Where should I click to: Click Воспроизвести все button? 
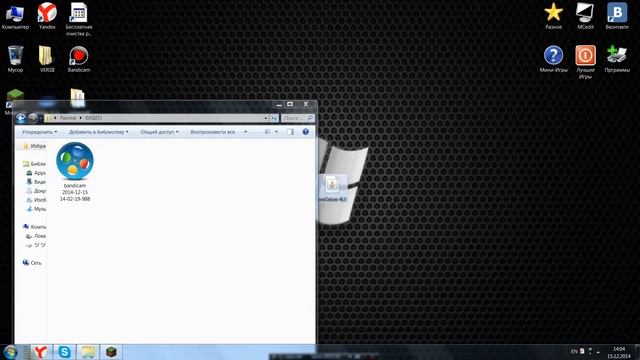pos(213,132)
